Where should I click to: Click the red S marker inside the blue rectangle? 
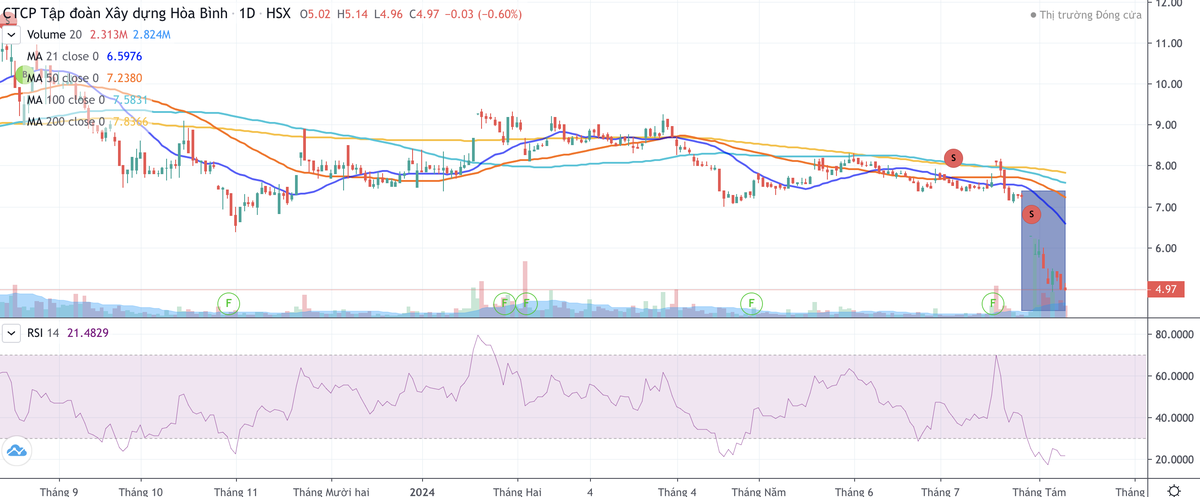tap(1031, 214)
